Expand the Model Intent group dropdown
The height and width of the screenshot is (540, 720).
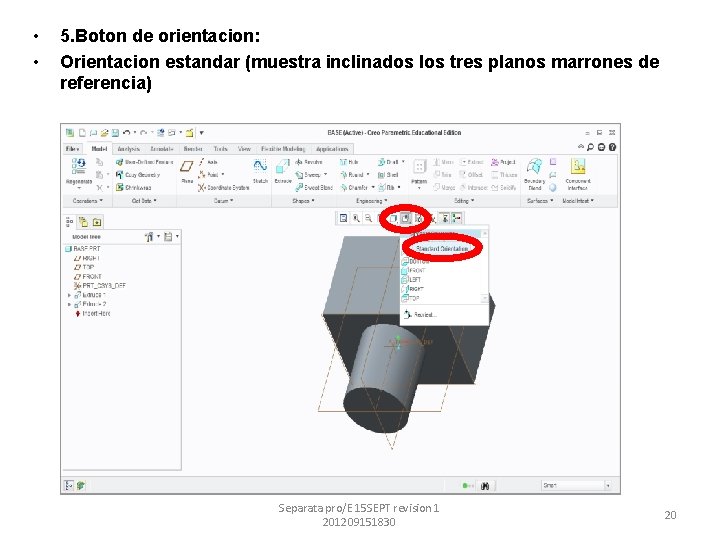(578, 201)
